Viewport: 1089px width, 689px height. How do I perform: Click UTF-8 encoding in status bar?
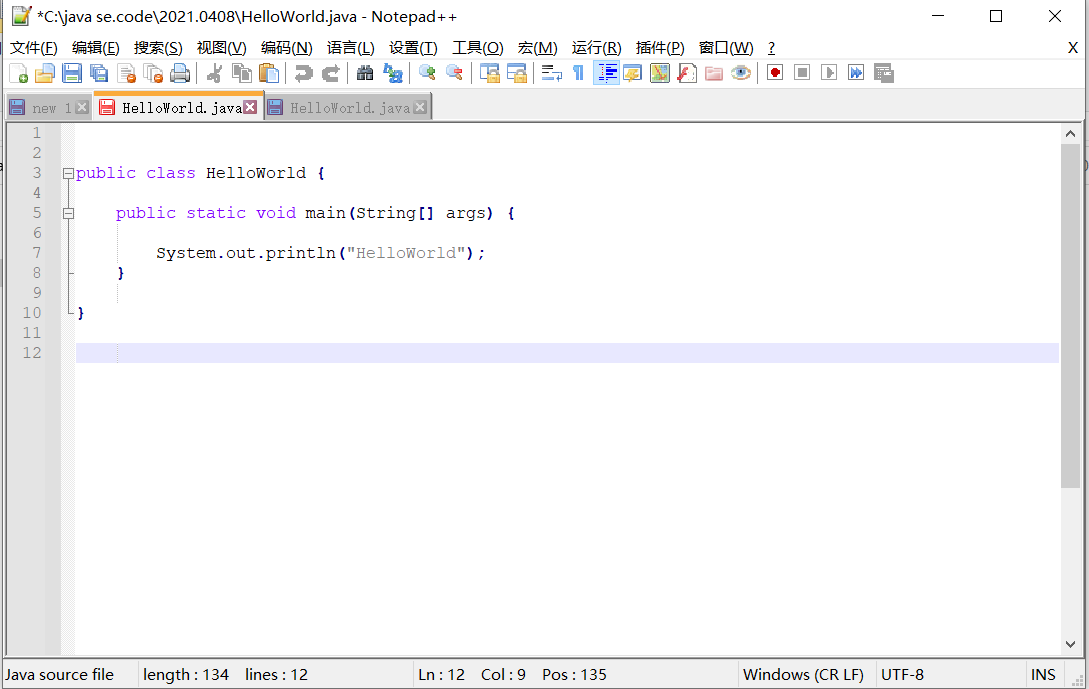coord(902,674)
